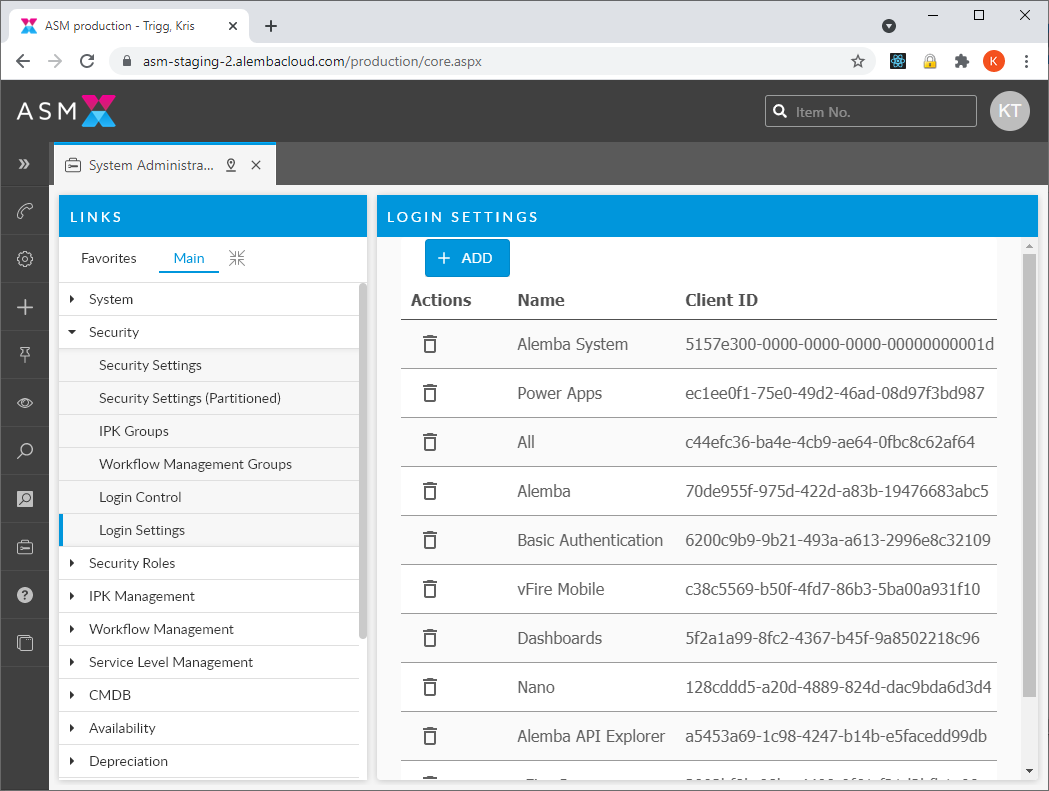
Task: Switch to the Favorites tab
Action: [x=109, y=258]
